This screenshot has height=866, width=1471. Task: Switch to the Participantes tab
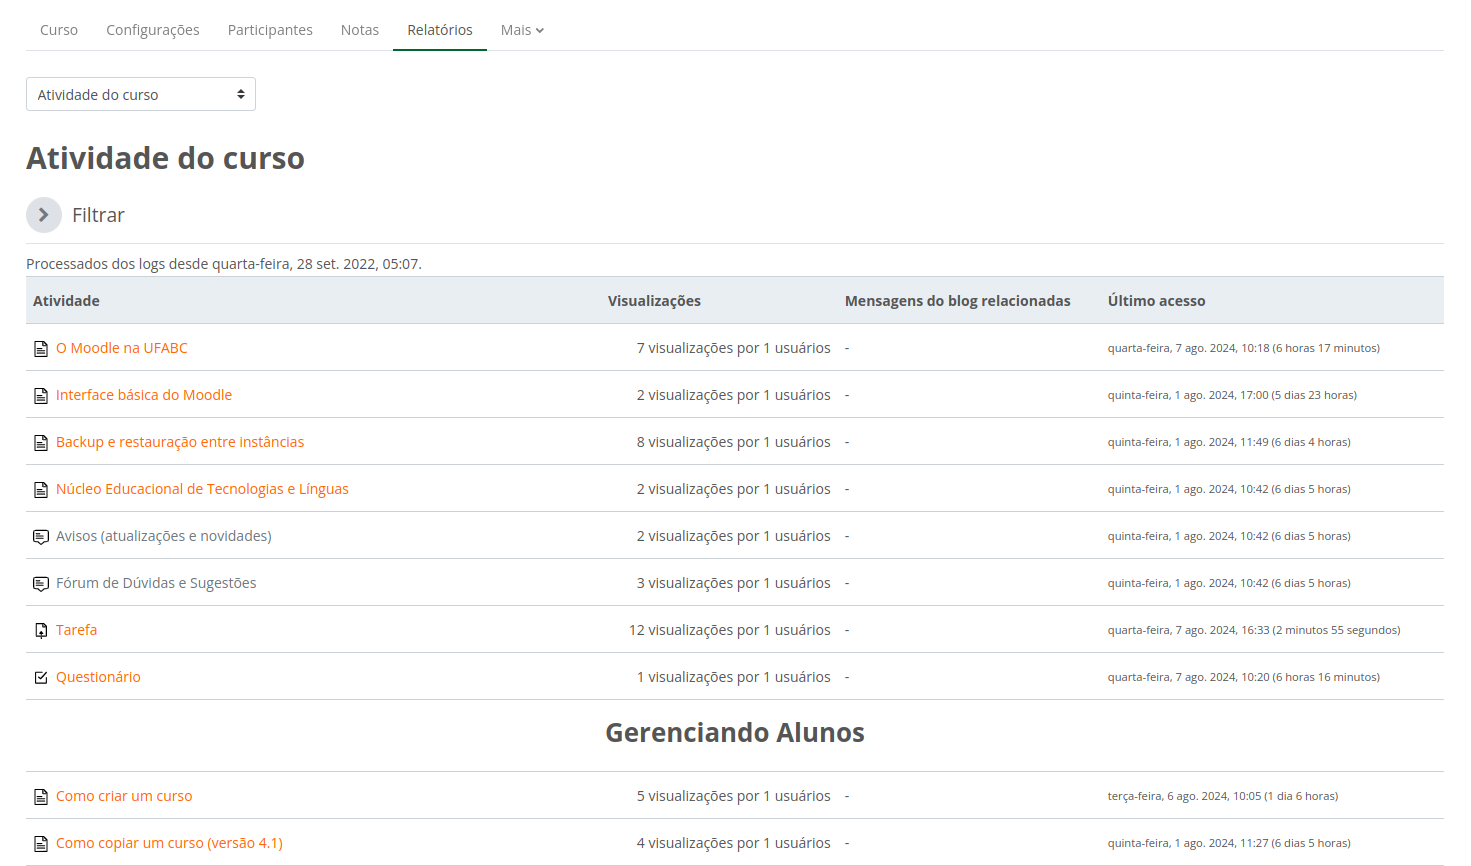[x=270, y=30]
